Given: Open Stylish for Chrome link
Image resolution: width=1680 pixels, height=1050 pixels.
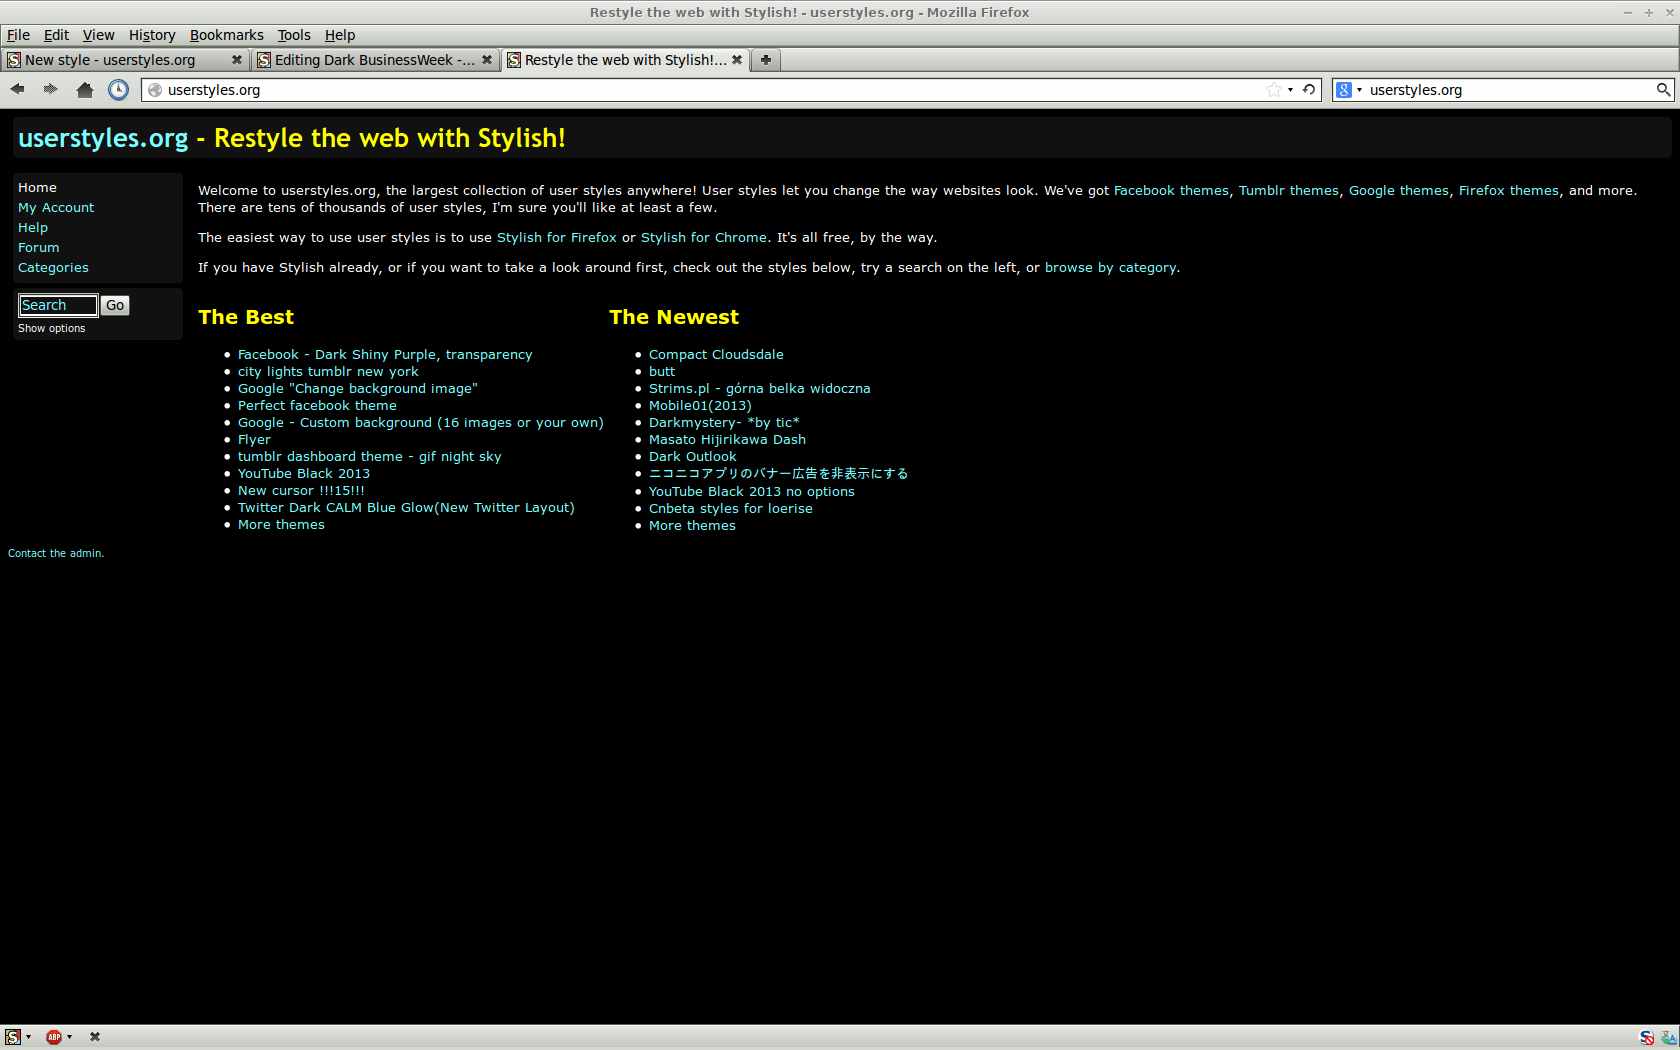Looking at the screenshot, I should point(704,238).
